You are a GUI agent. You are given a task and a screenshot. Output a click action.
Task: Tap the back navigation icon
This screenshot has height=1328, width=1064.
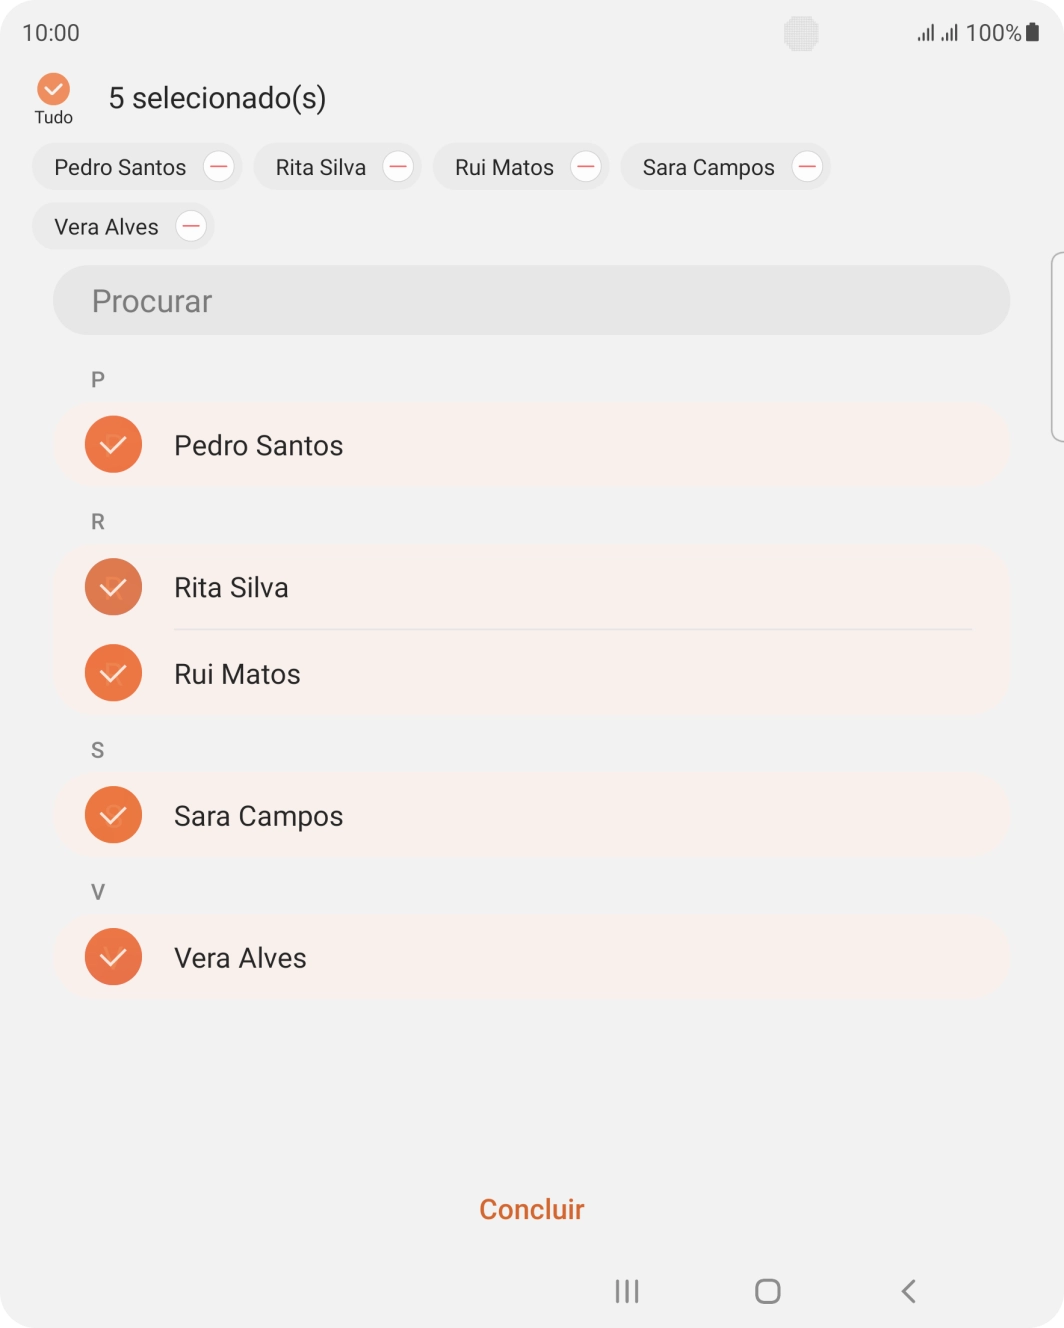908,1291
